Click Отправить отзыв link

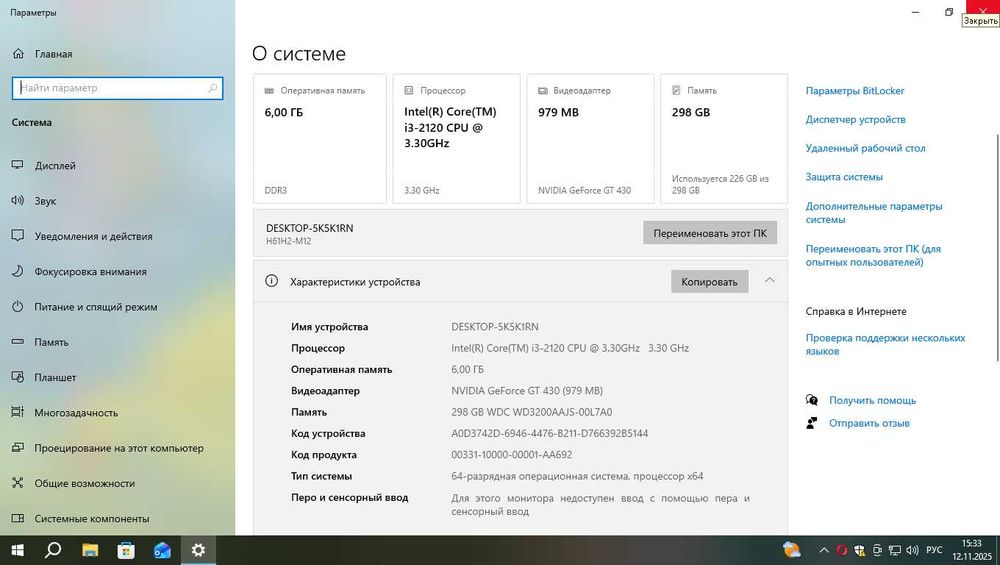(869, 423)
